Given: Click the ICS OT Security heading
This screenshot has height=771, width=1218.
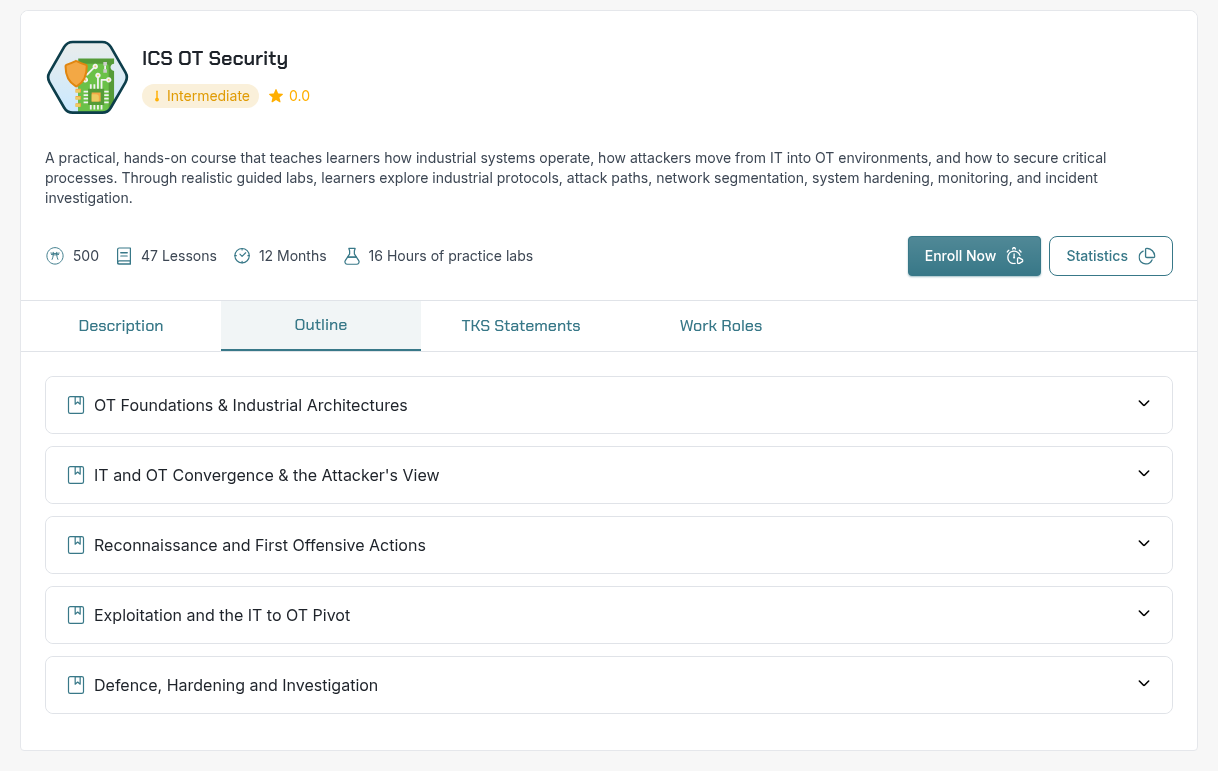Looking at the screenshot, I should coord(215,58).
